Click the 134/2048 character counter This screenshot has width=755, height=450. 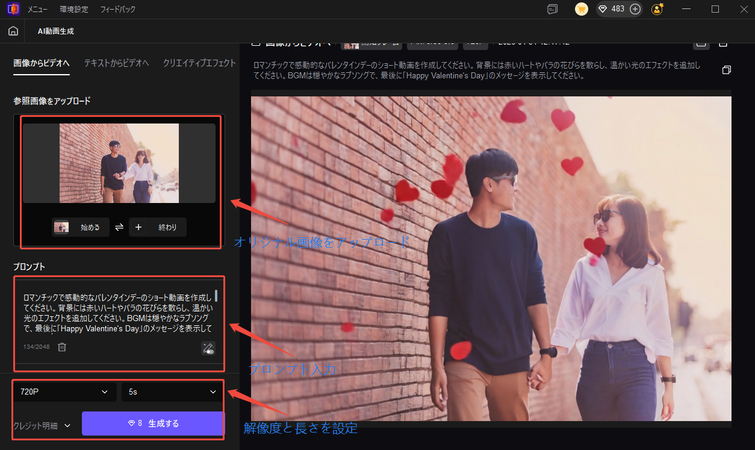(36, 347)
